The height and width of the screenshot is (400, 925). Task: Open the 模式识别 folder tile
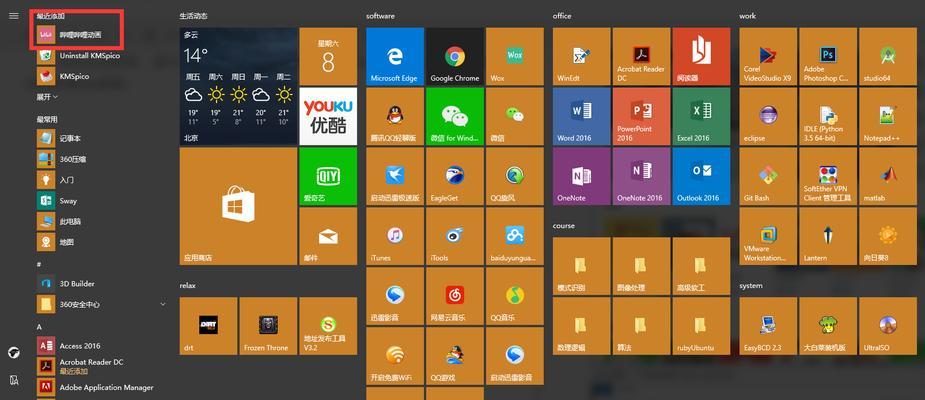(x=582, y=266)
